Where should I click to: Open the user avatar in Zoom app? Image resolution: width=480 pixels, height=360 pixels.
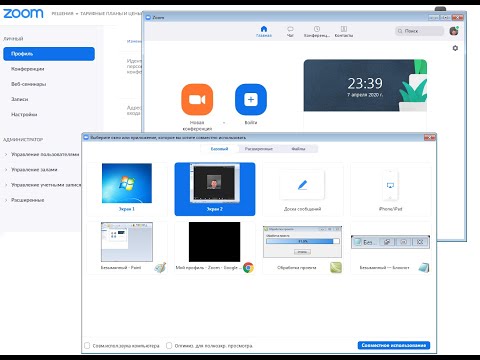(454, 31)
